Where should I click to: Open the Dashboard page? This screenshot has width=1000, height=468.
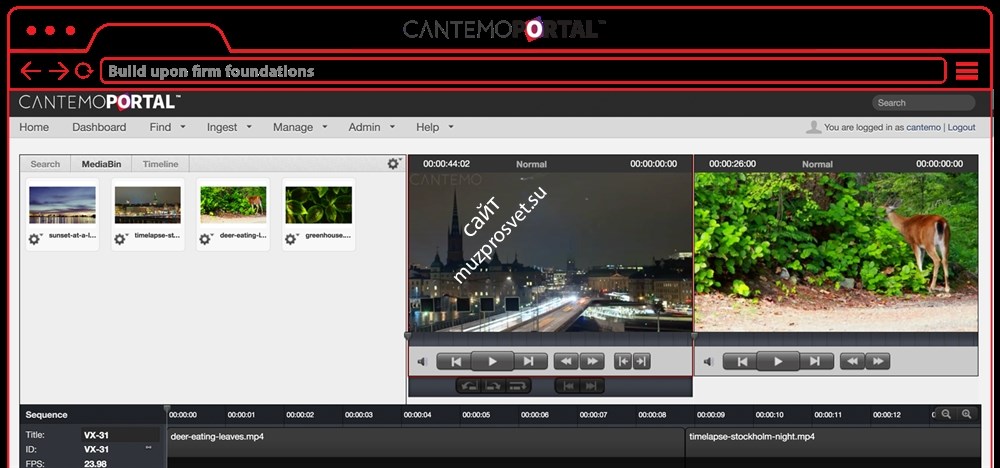(99, 127)
